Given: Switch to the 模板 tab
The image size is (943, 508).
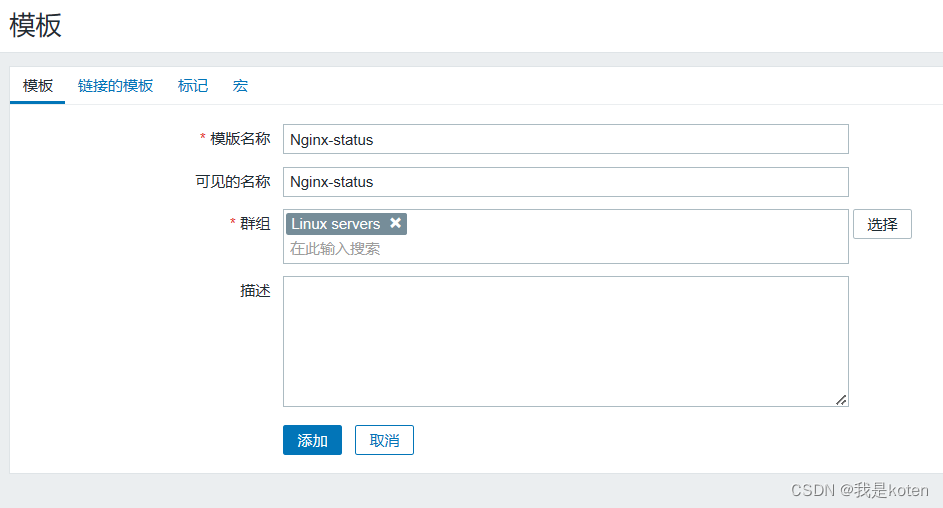Looking at the screenshot, I should pyautogui.click(x=38, y=86).
